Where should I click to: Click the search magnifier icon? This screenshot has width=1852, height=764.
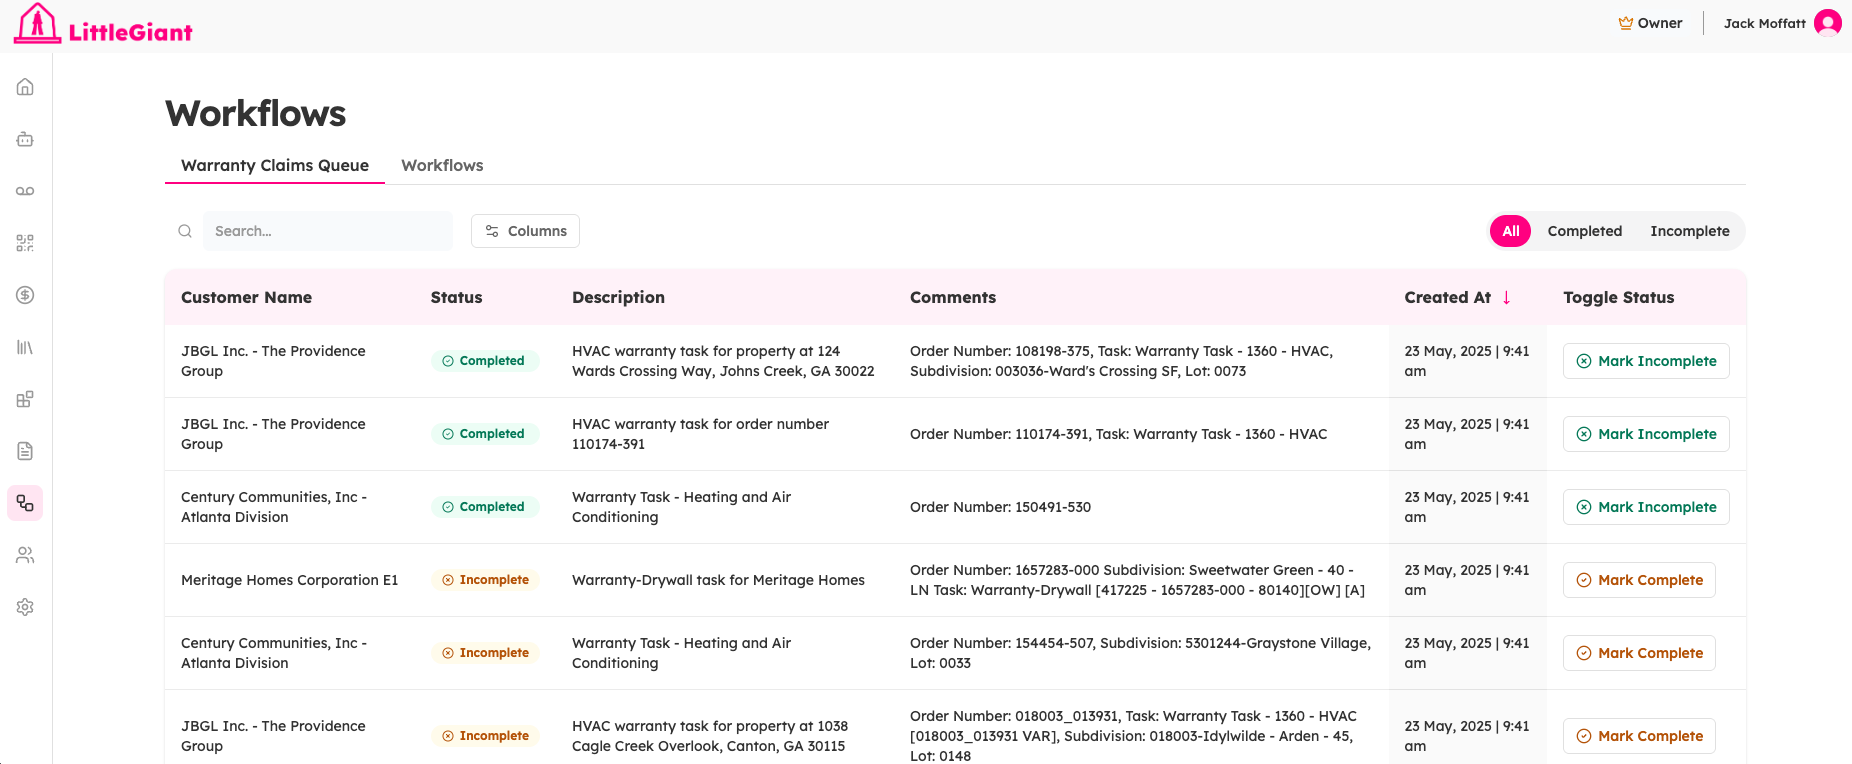tap(185, 231)
